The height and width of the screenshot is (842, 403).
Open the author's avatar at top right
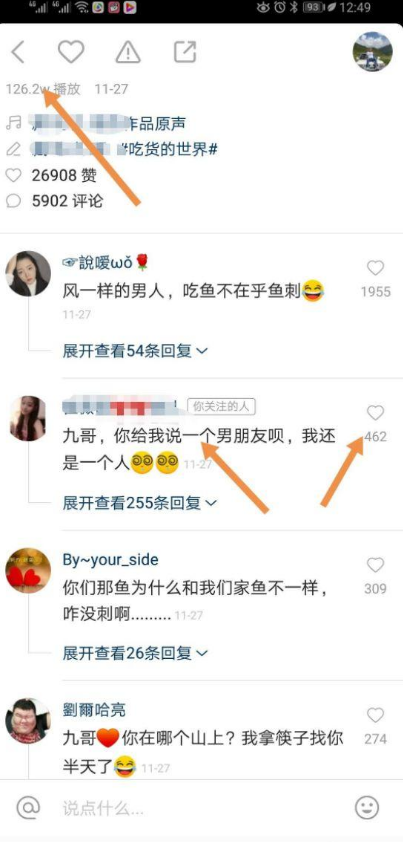[372, 52]
